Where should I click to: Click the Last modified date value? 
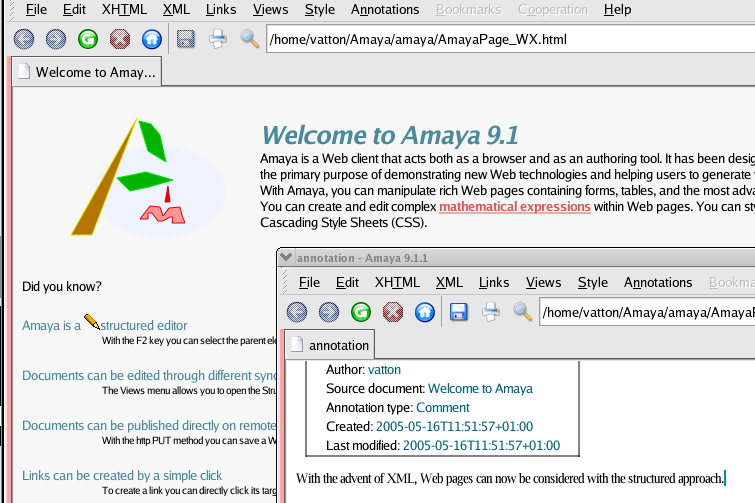pos(482,446)
